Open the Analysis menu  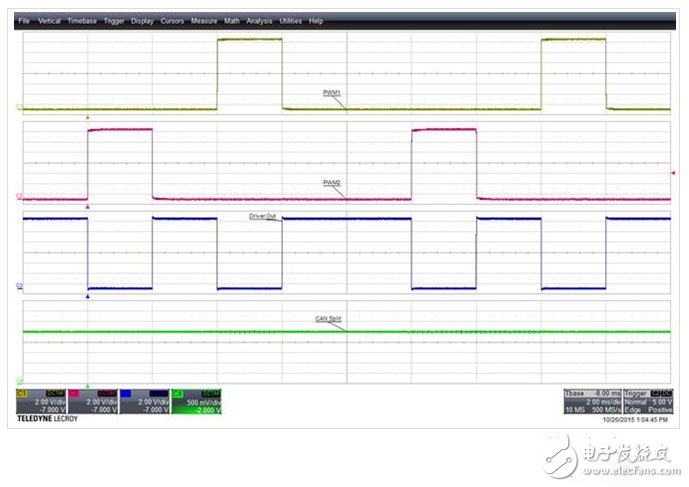coord(259,21)
